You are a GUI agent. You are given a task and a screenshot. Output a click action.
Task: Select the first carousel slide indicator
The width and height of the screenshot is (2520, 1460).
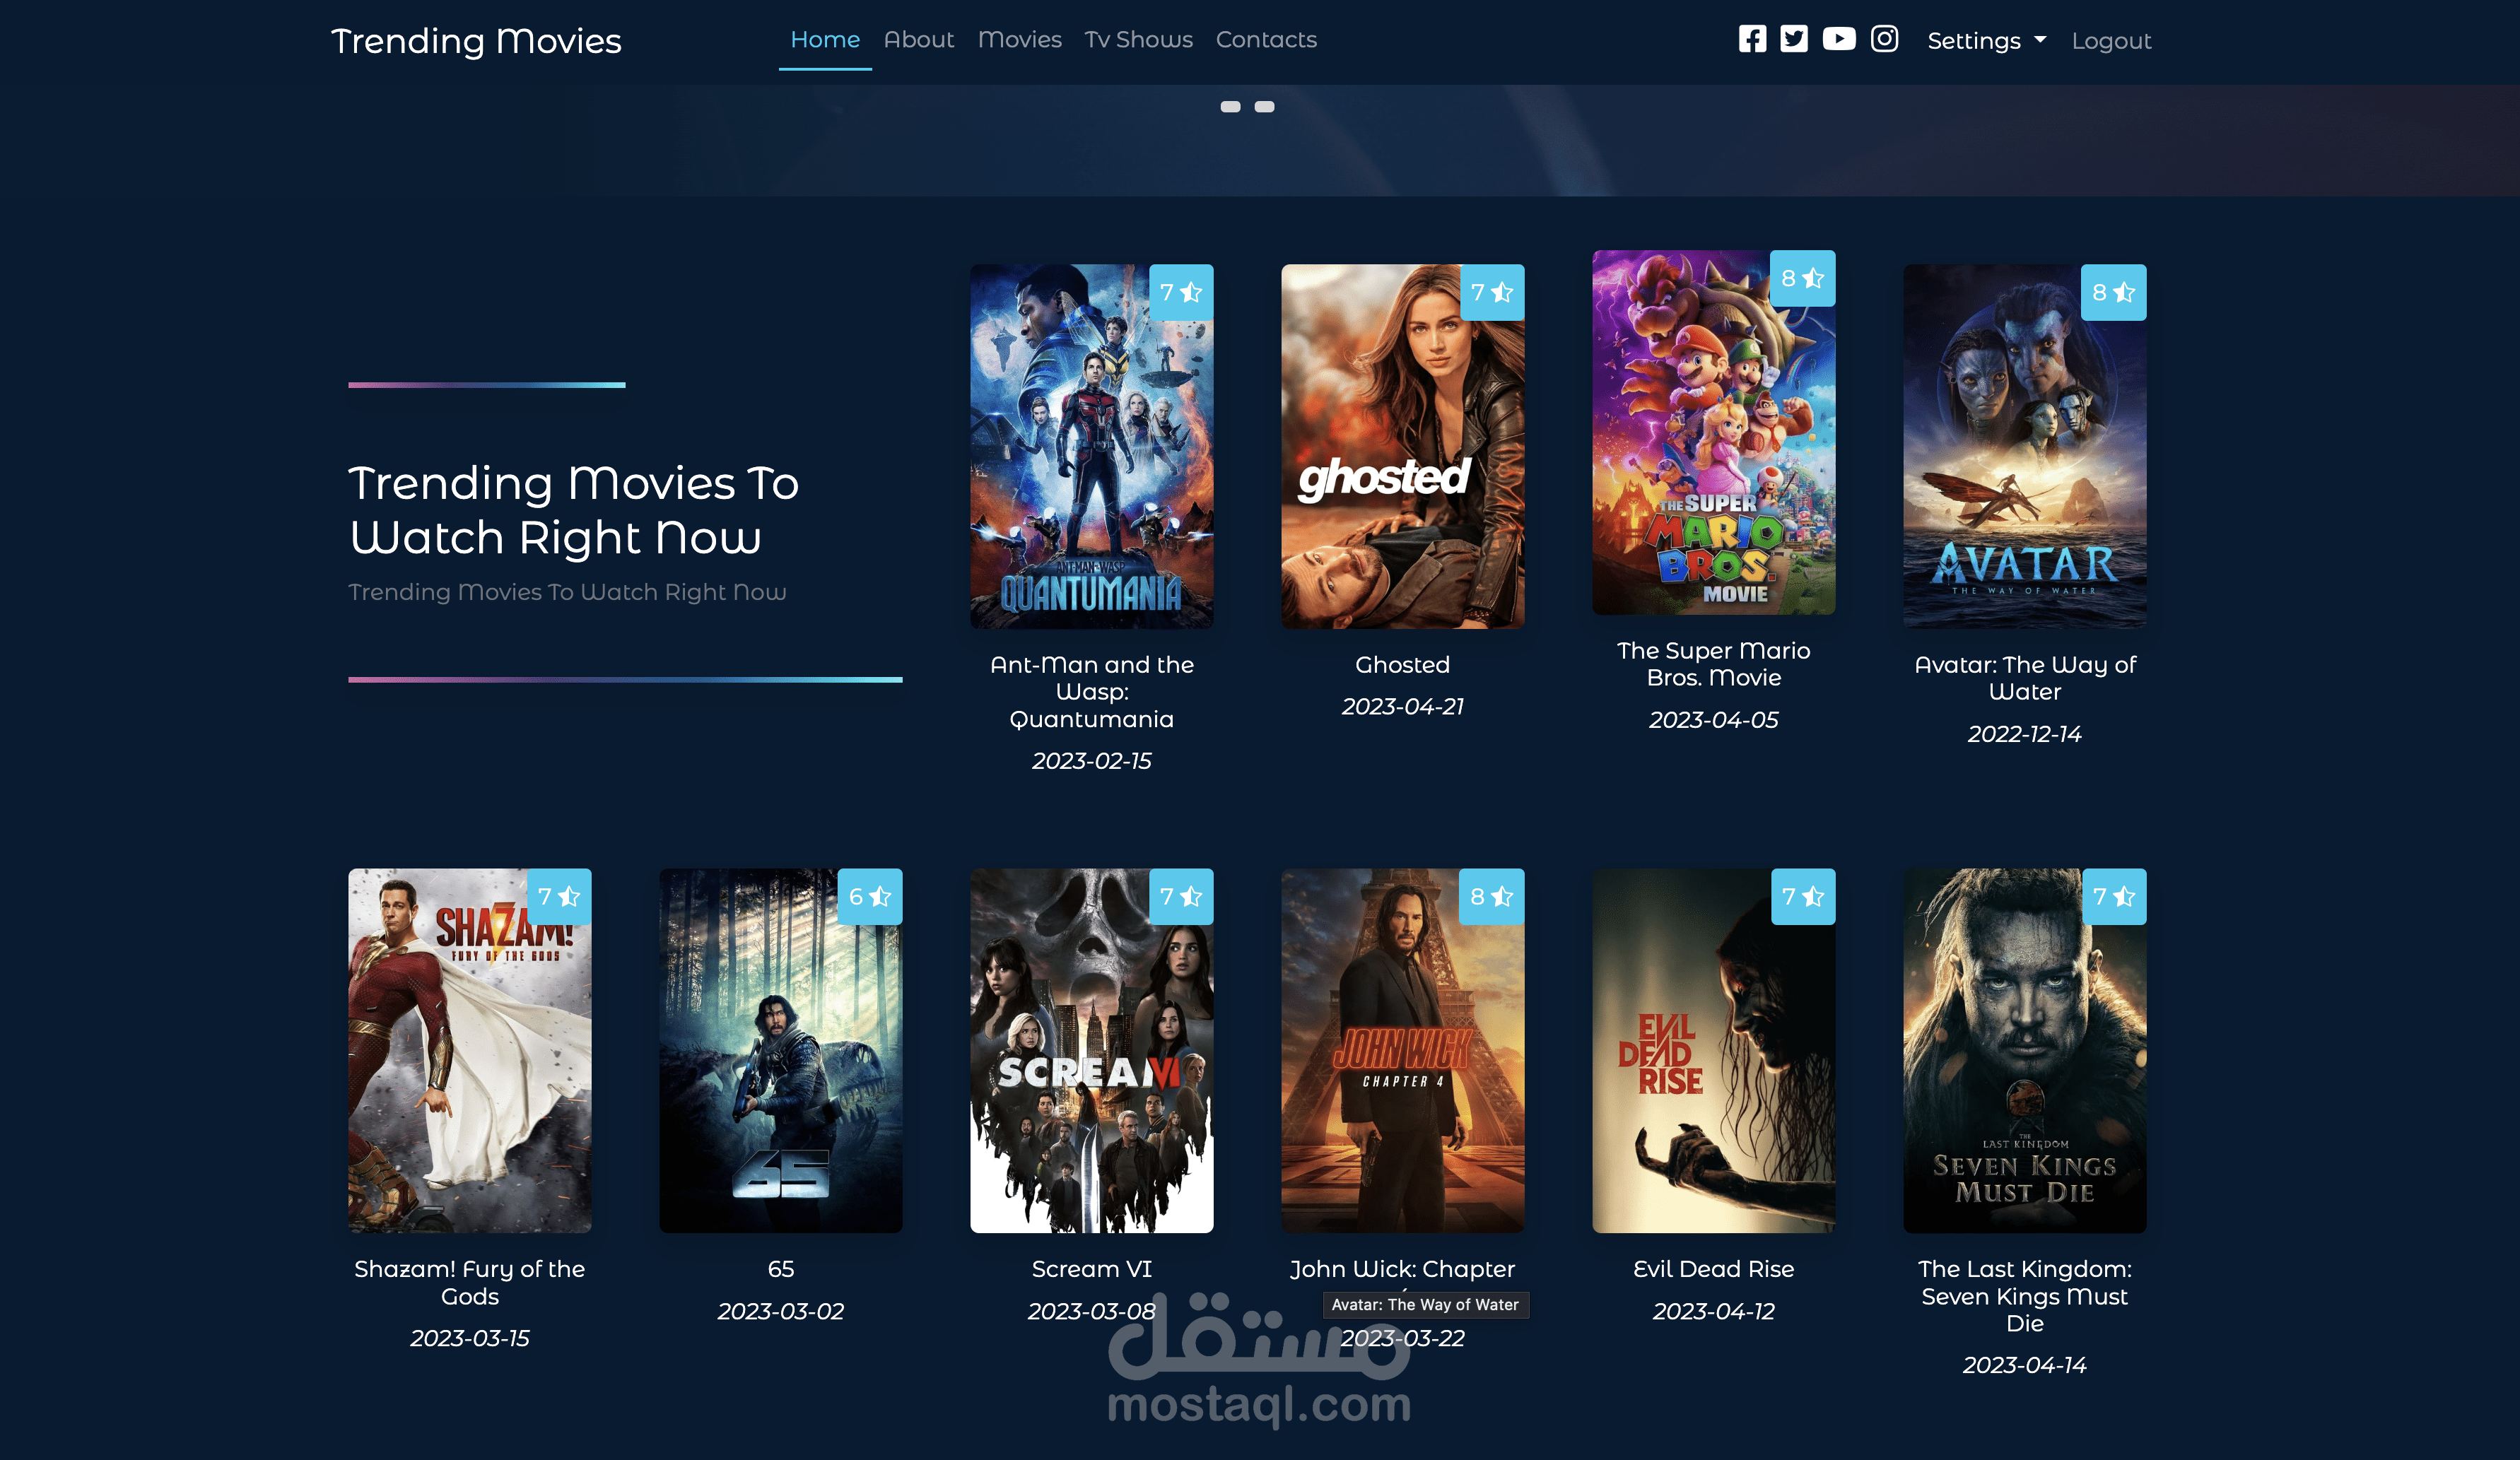point(1230,107)
